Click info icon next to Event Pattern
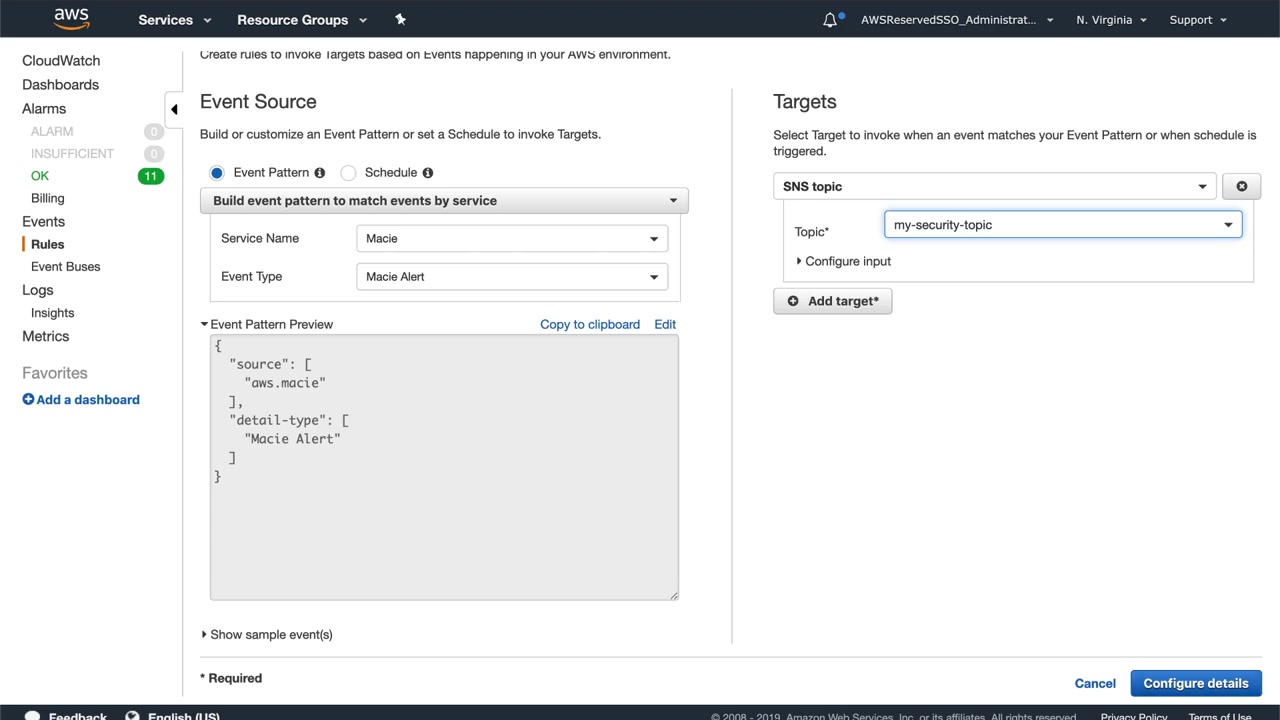 pyautogui.click(x=320, y=173)
